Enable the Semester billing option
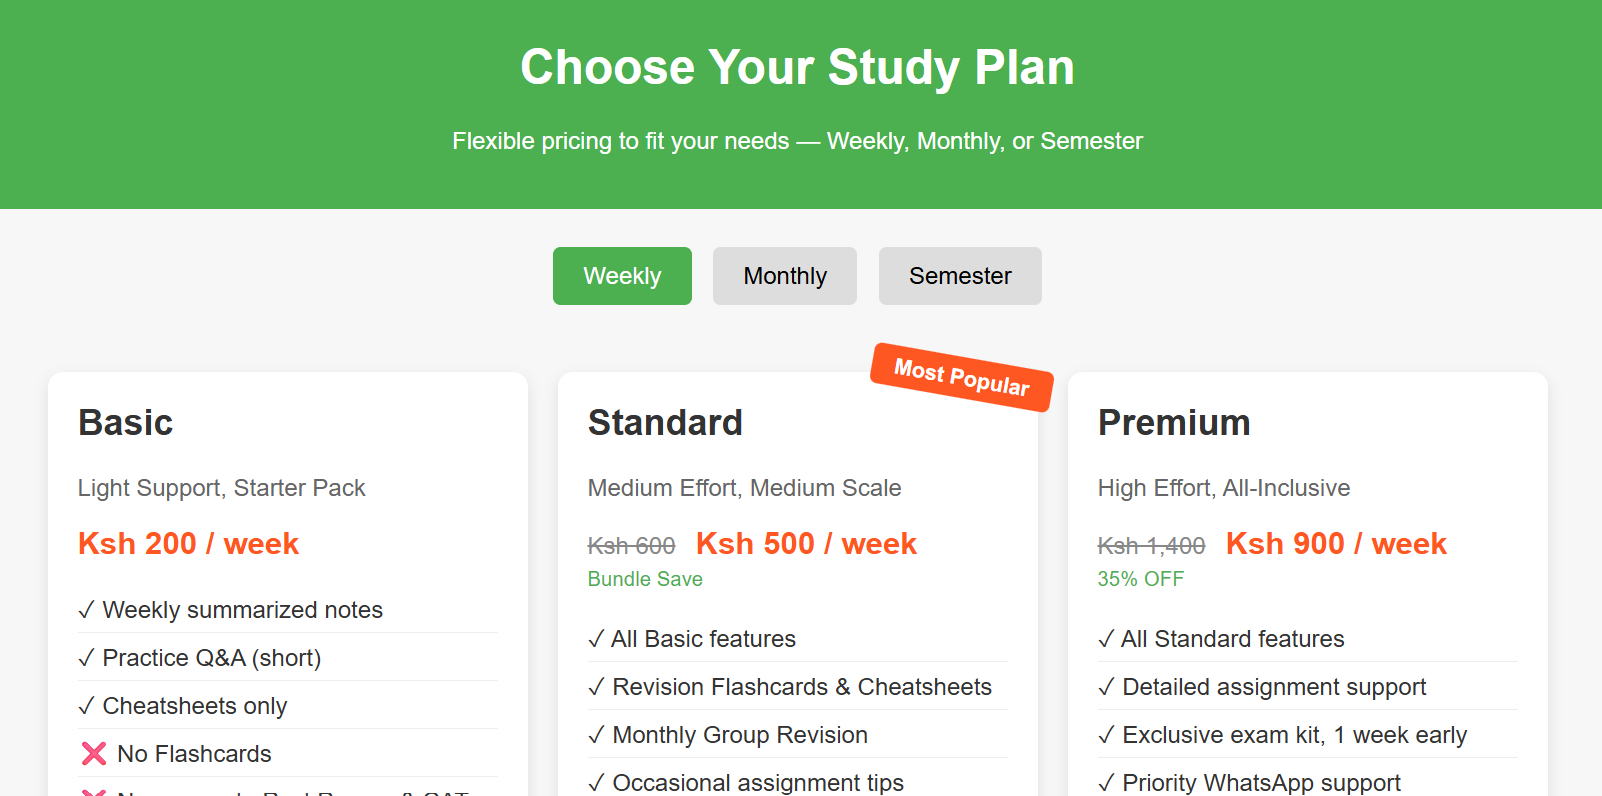This screenshot has width=1602, height=796. pyautogui.click(x=960, y=276)
